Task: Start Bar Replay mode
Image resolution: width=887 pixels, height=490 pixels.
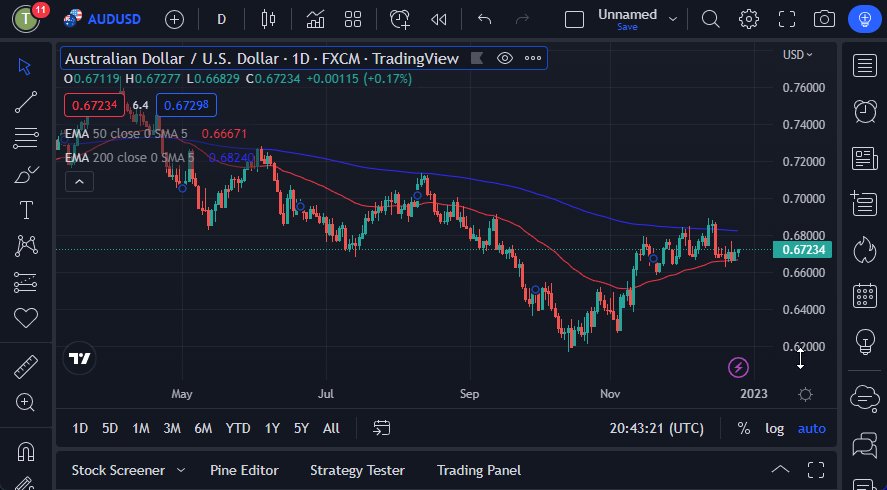Action: coord(438,19)
